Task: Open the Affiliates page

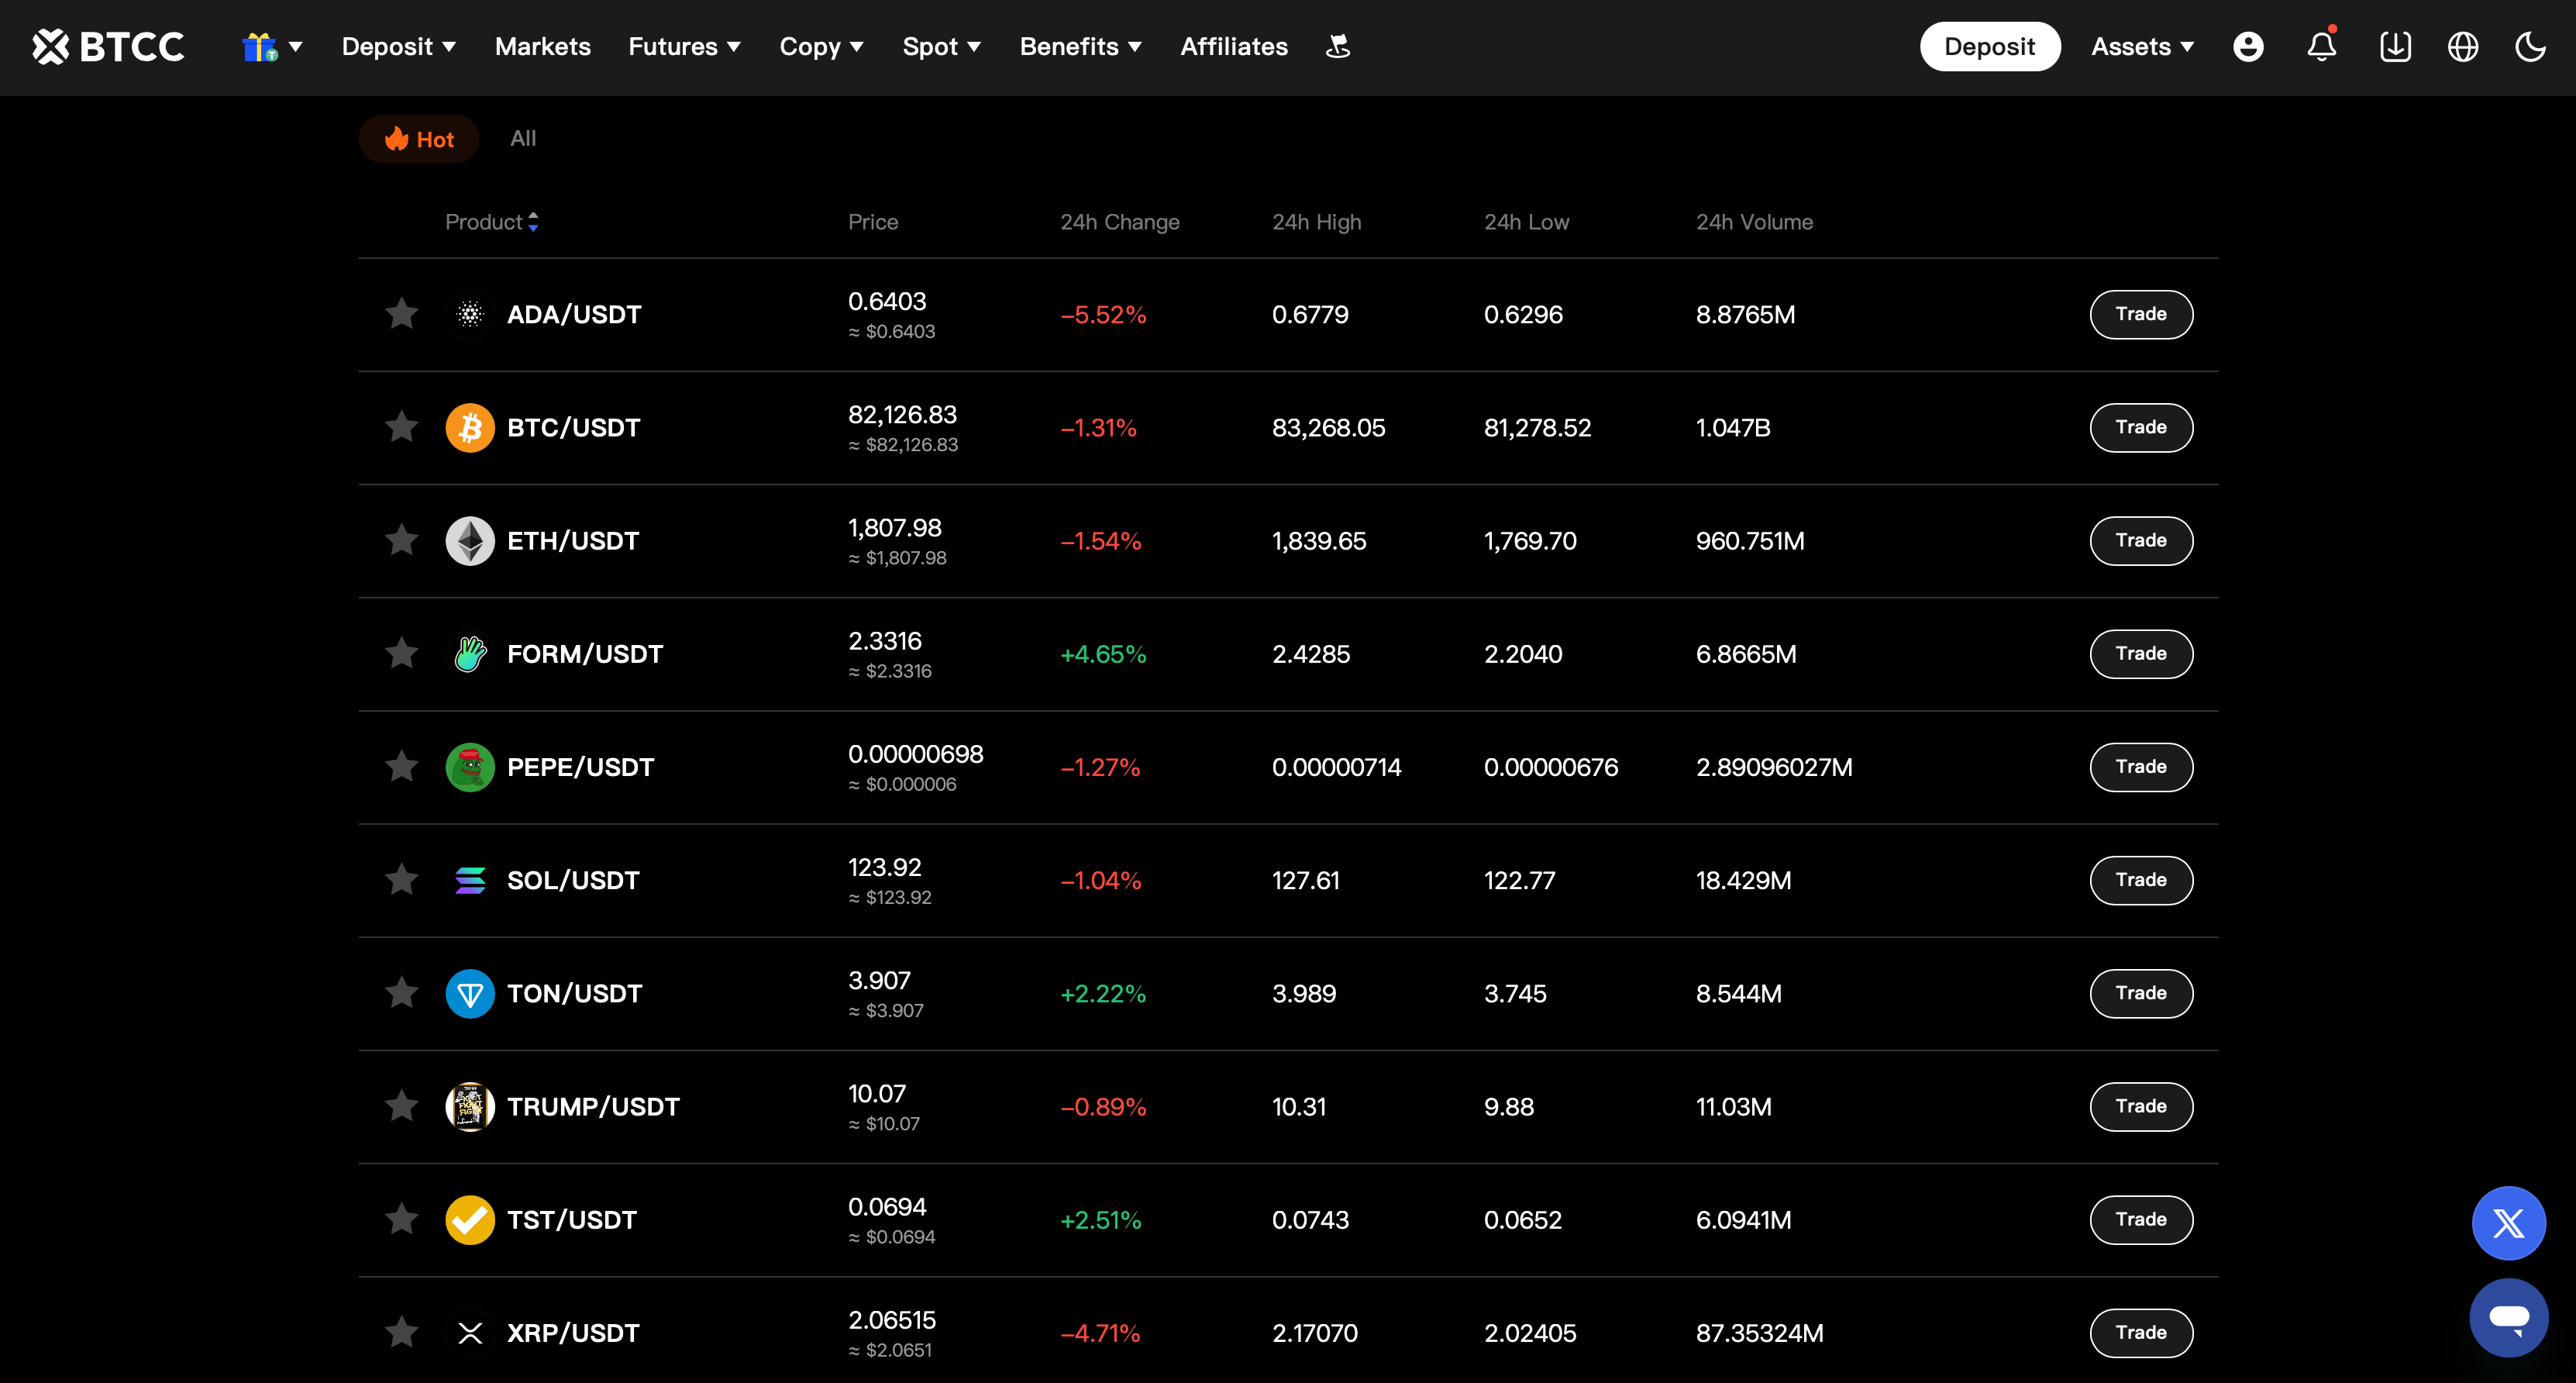Action: 1233,46
